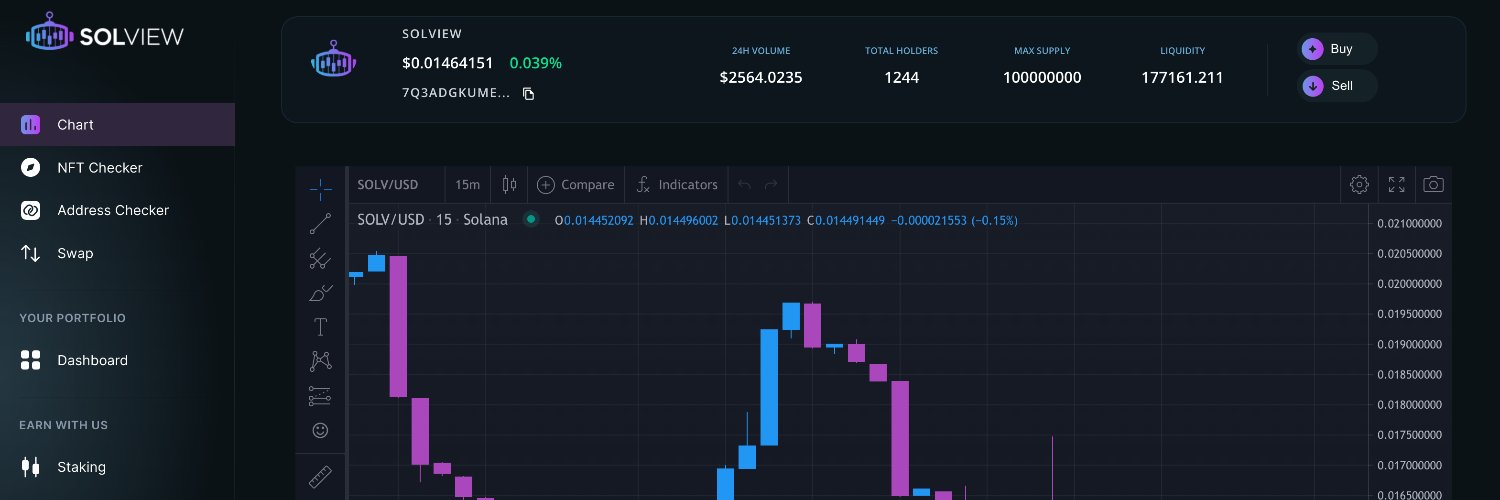Click the liquidity value 177161.211
1500x500 pixels.
1182,77
